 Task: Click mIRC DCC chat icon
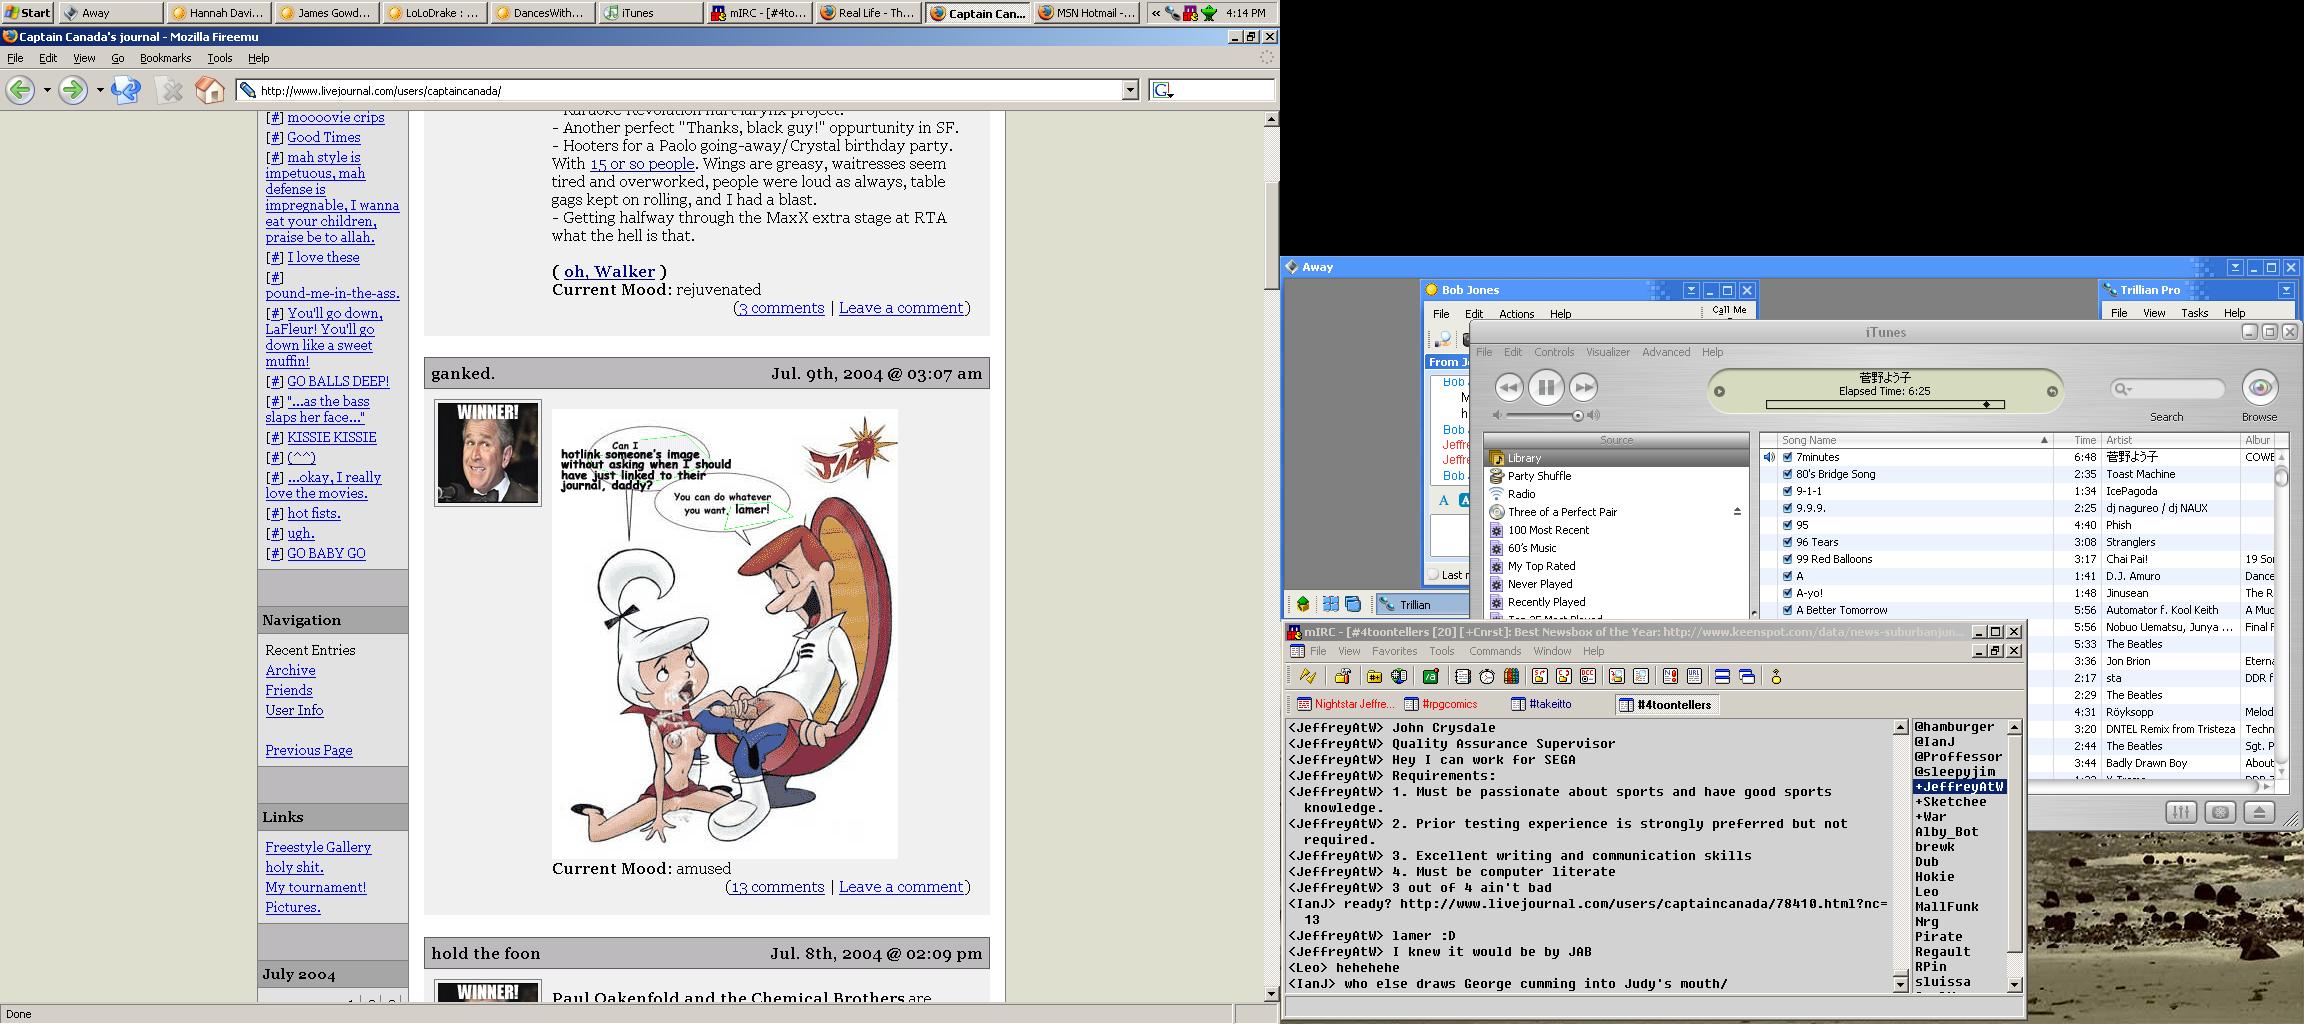pyautogui.click(x=1564, y=677)
